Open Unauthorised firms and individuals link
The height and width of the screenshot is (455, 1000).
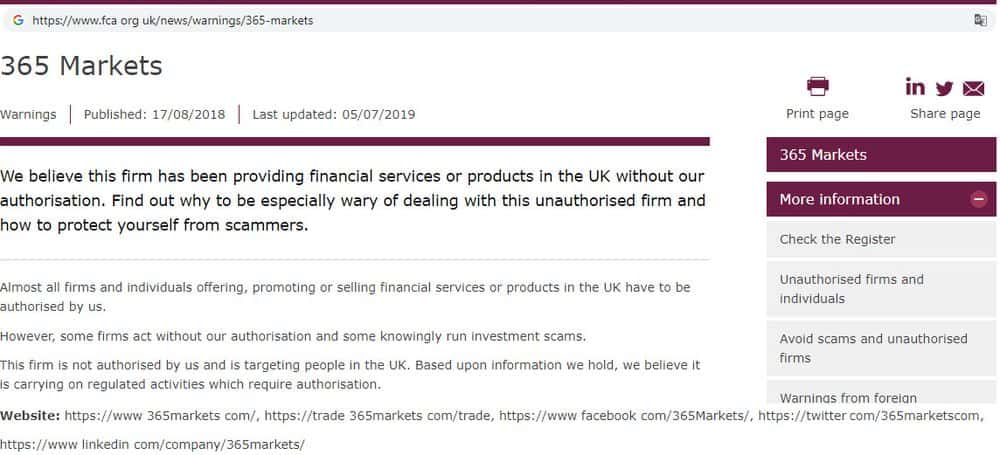coord(851,289)
